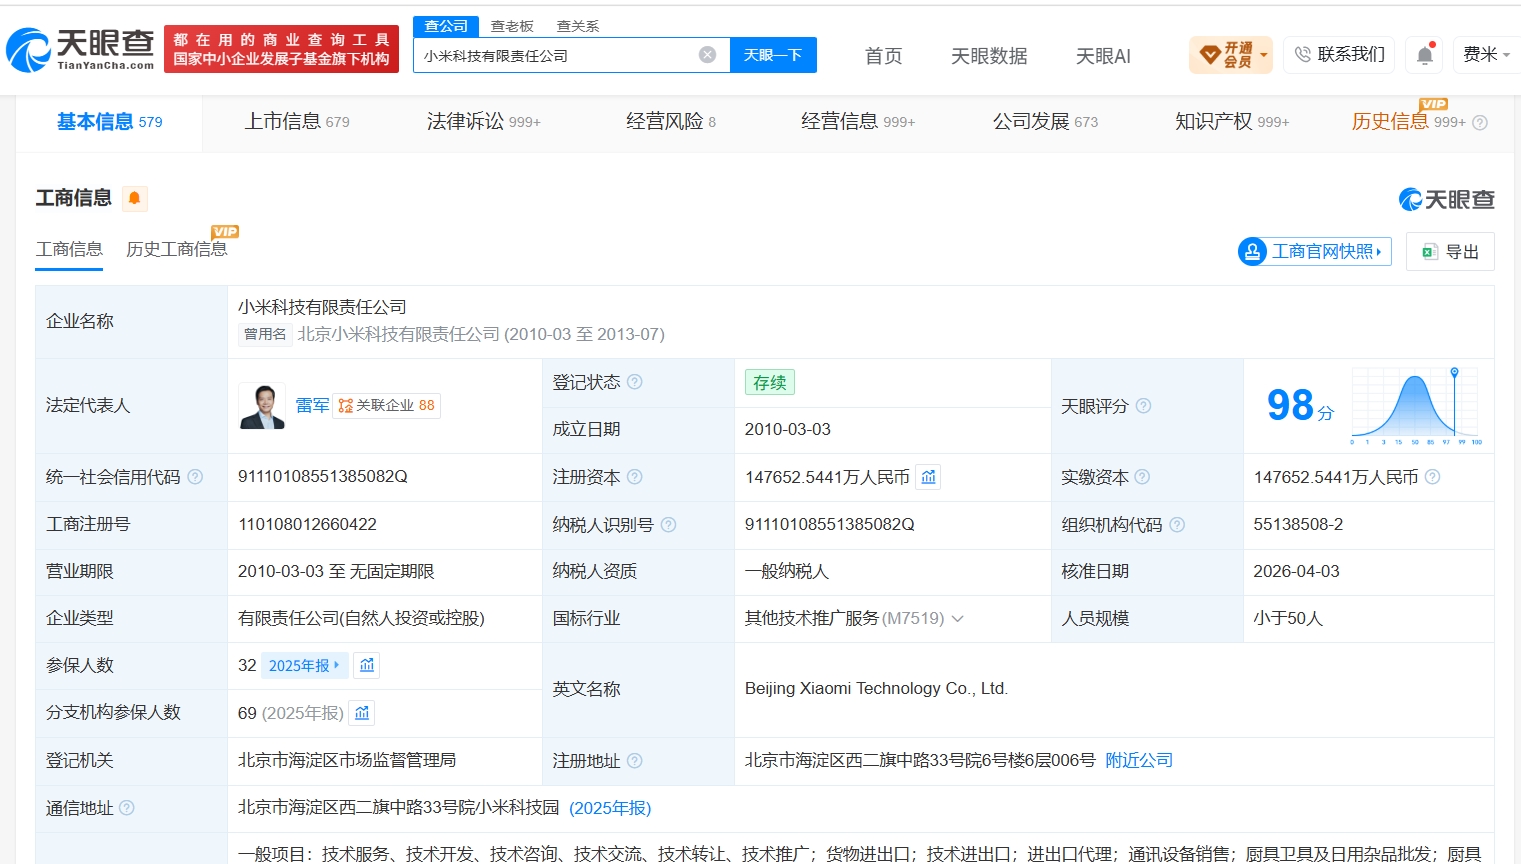Click into the company search input field
The image size is (1521, 864).
555,55
